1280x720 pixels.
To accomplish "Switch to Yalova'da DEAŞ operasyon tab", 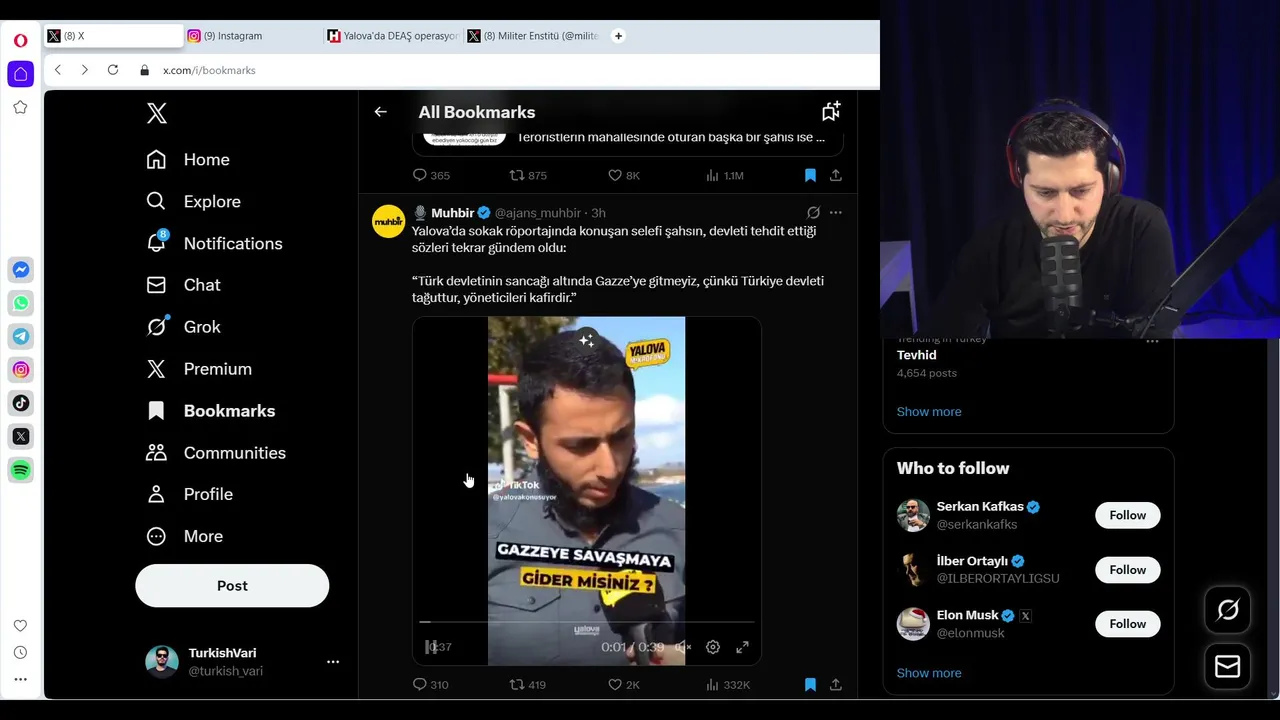I will click(392, 36).
